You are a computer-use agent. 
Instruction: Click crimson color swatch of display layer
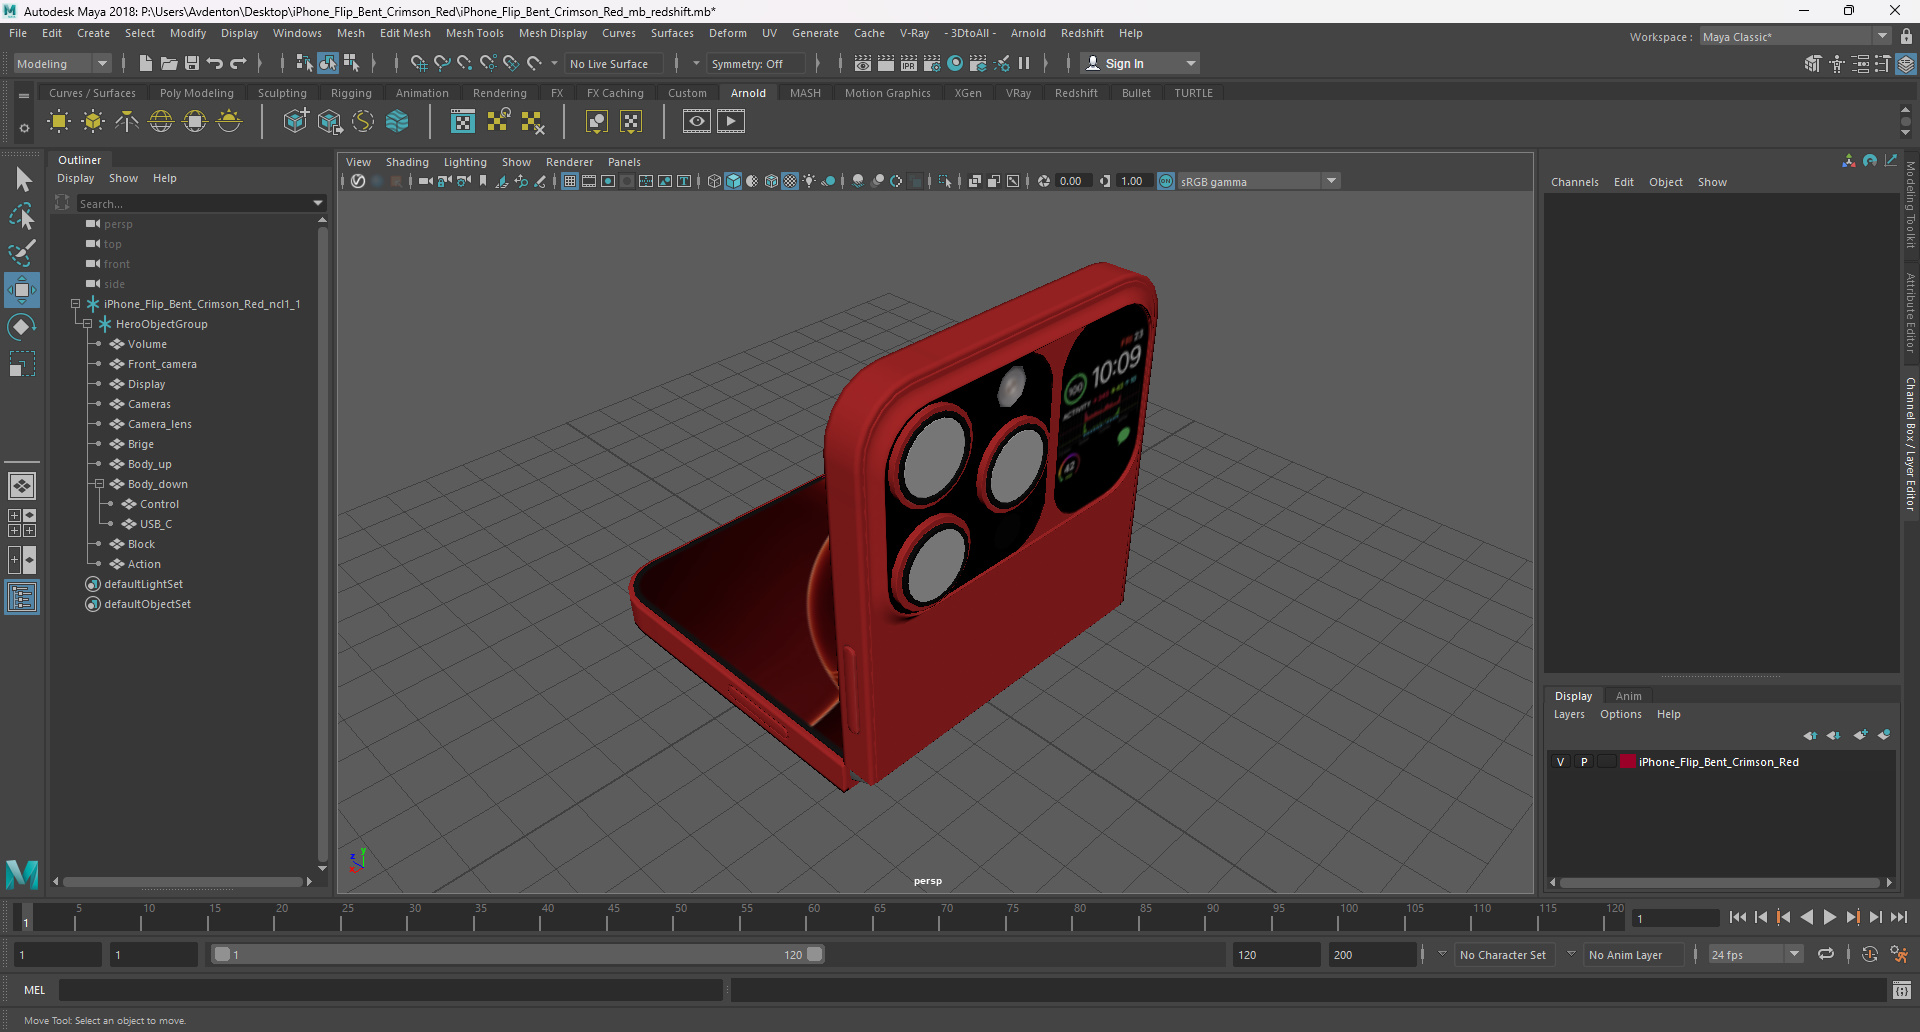pyautogui.click(x=1628, y=762)
